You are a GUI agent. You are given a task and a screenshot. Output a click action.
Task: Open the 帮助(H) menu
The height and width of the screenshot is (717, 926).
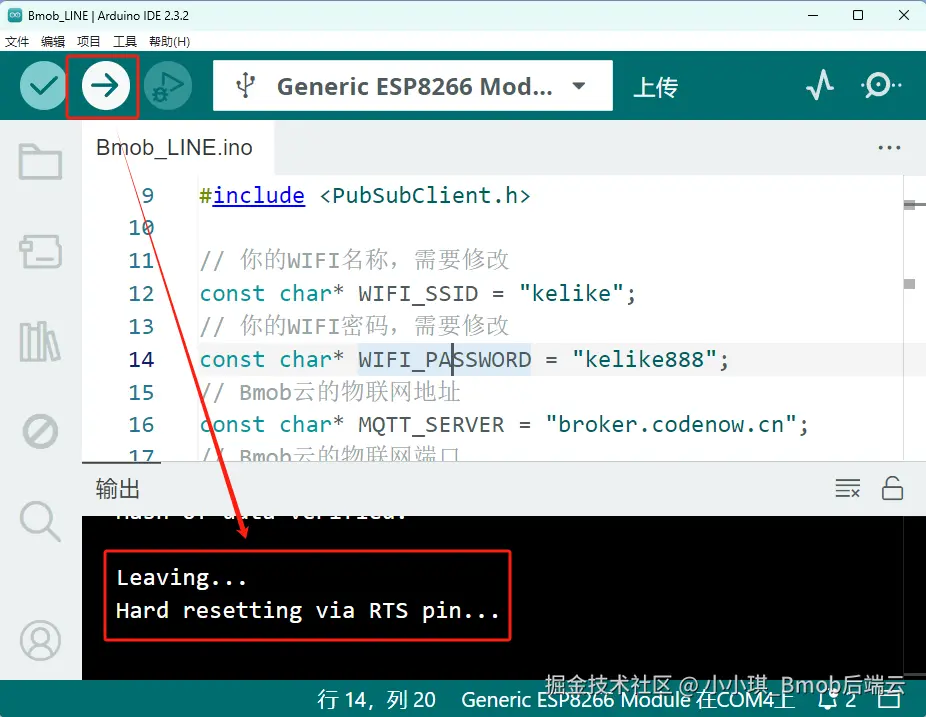(169, 41)
